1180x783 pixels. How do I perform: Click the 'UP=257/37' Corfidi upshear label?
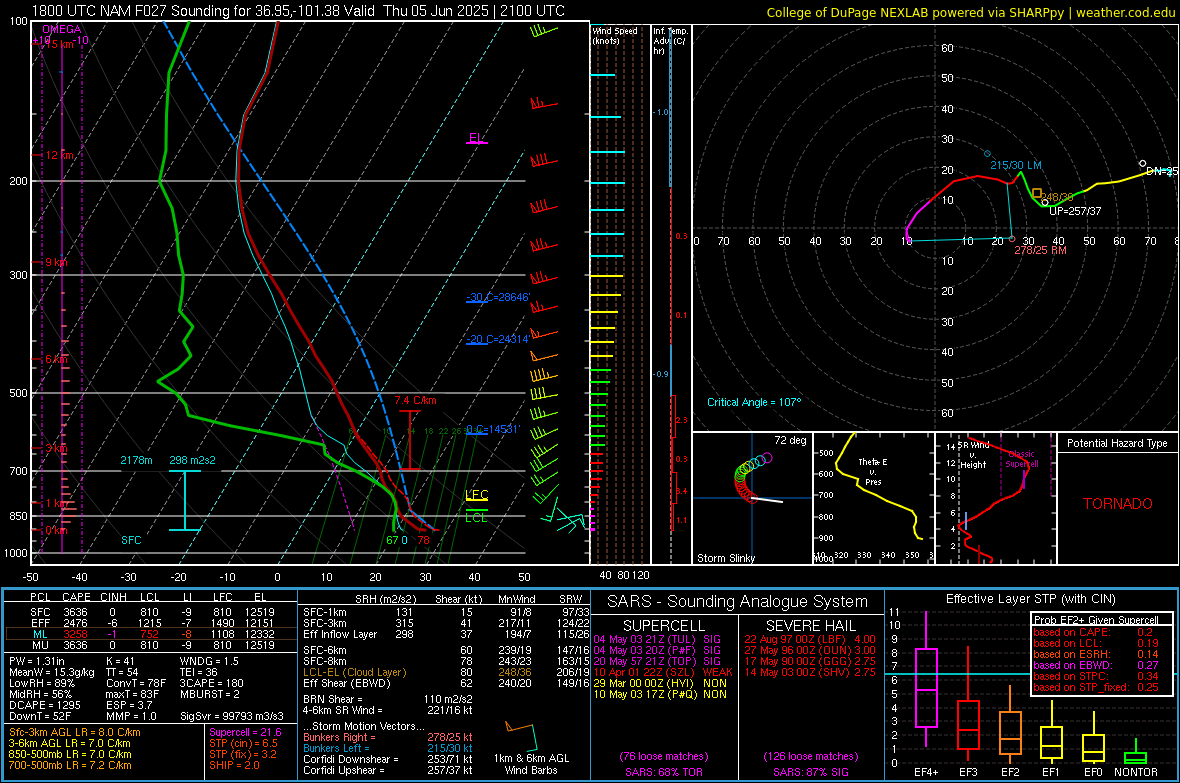1075,211
